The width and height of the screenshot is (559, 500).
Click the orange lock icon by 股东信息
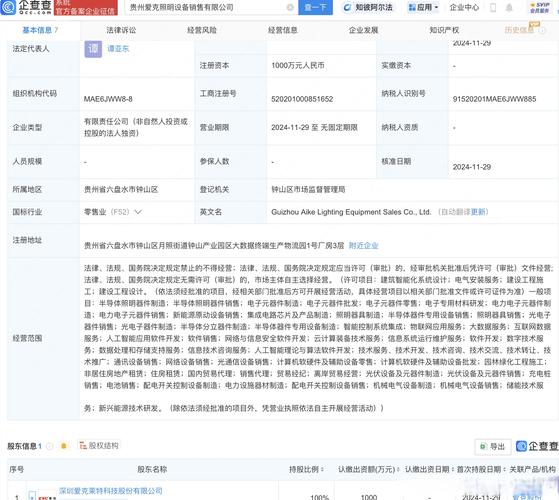click(x=64, y=446)
